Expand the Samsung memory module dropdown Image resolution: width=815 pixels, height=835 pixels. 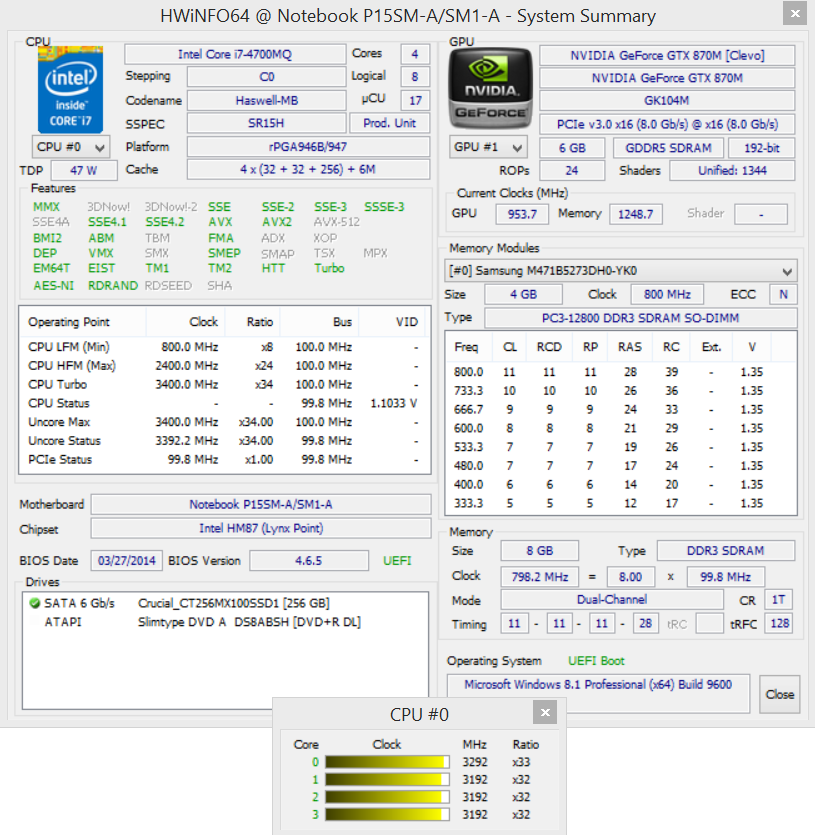(x=621, y=271)
